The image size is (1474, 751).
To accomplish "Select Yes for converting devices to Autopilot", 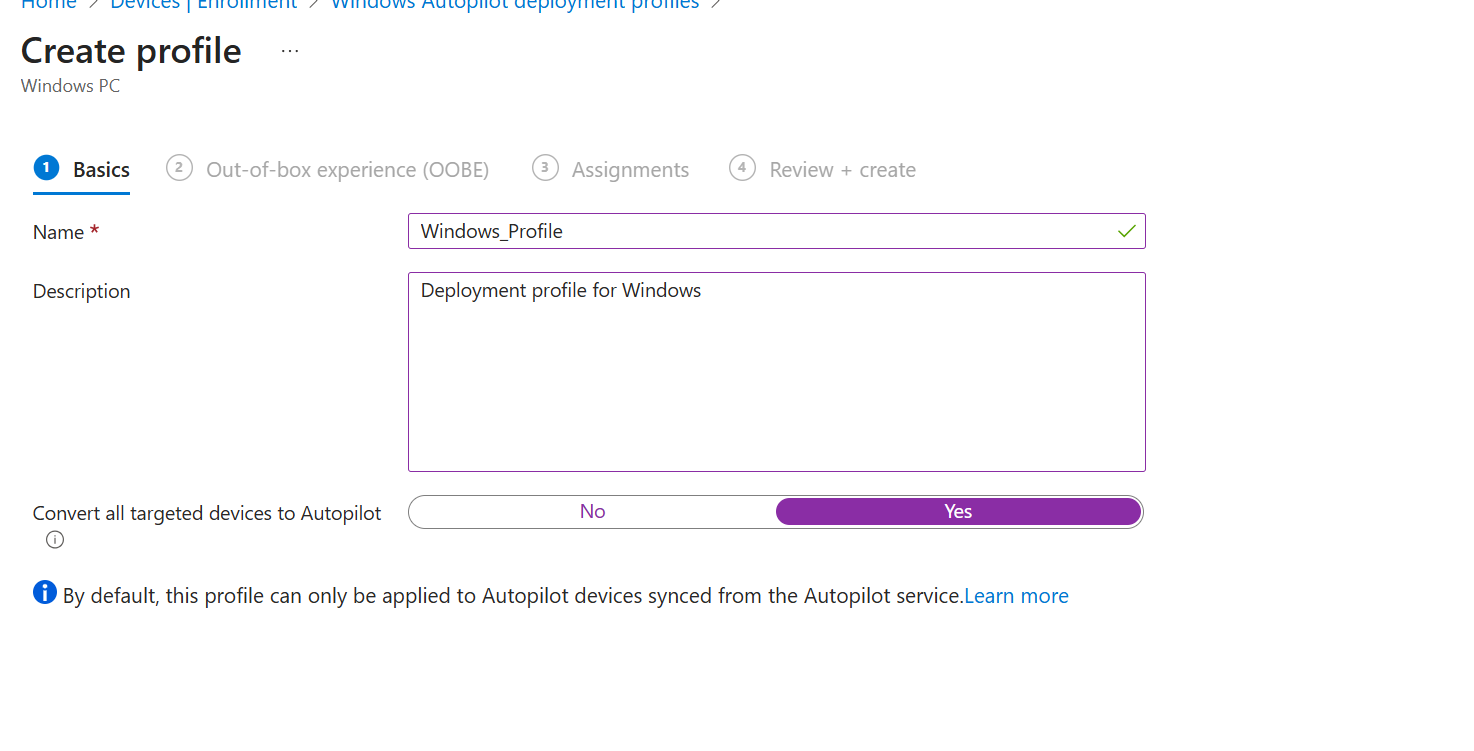I will coord(958,512).
